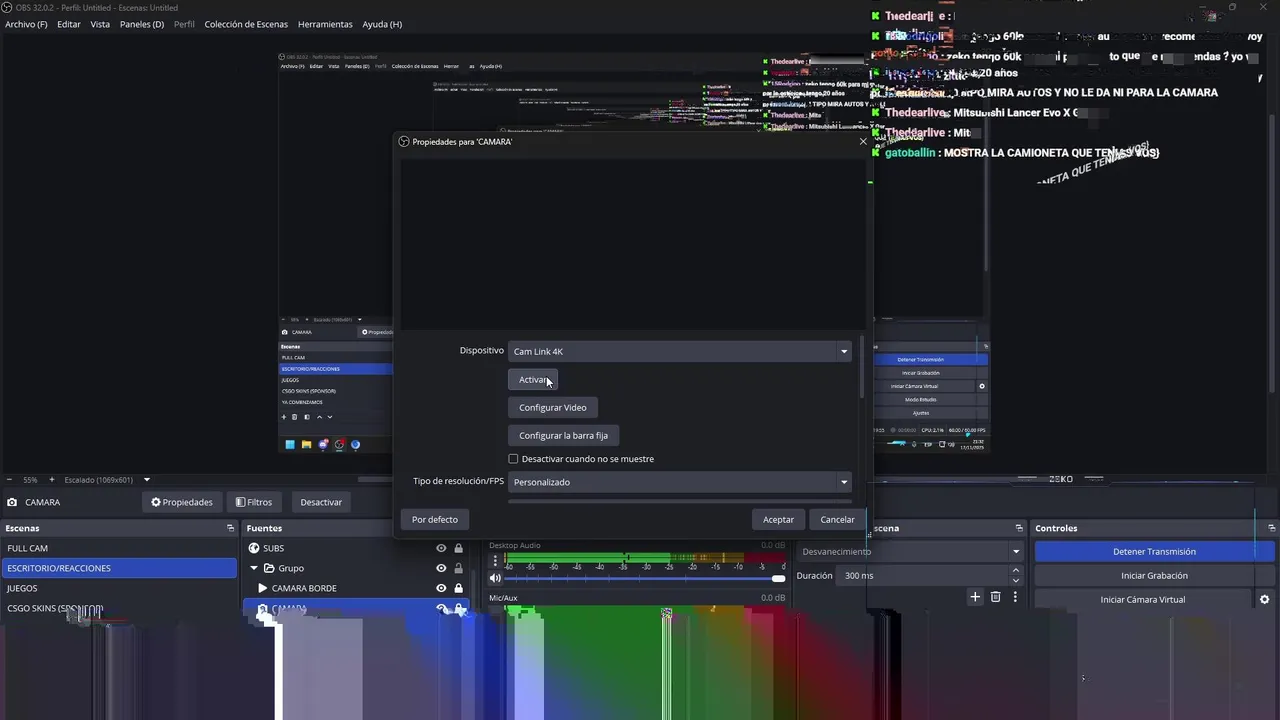Open Tipo de resolución/FPS Personalizado dropdown
This screenshot has width=1280, height=720.
(x=680, y=482)
